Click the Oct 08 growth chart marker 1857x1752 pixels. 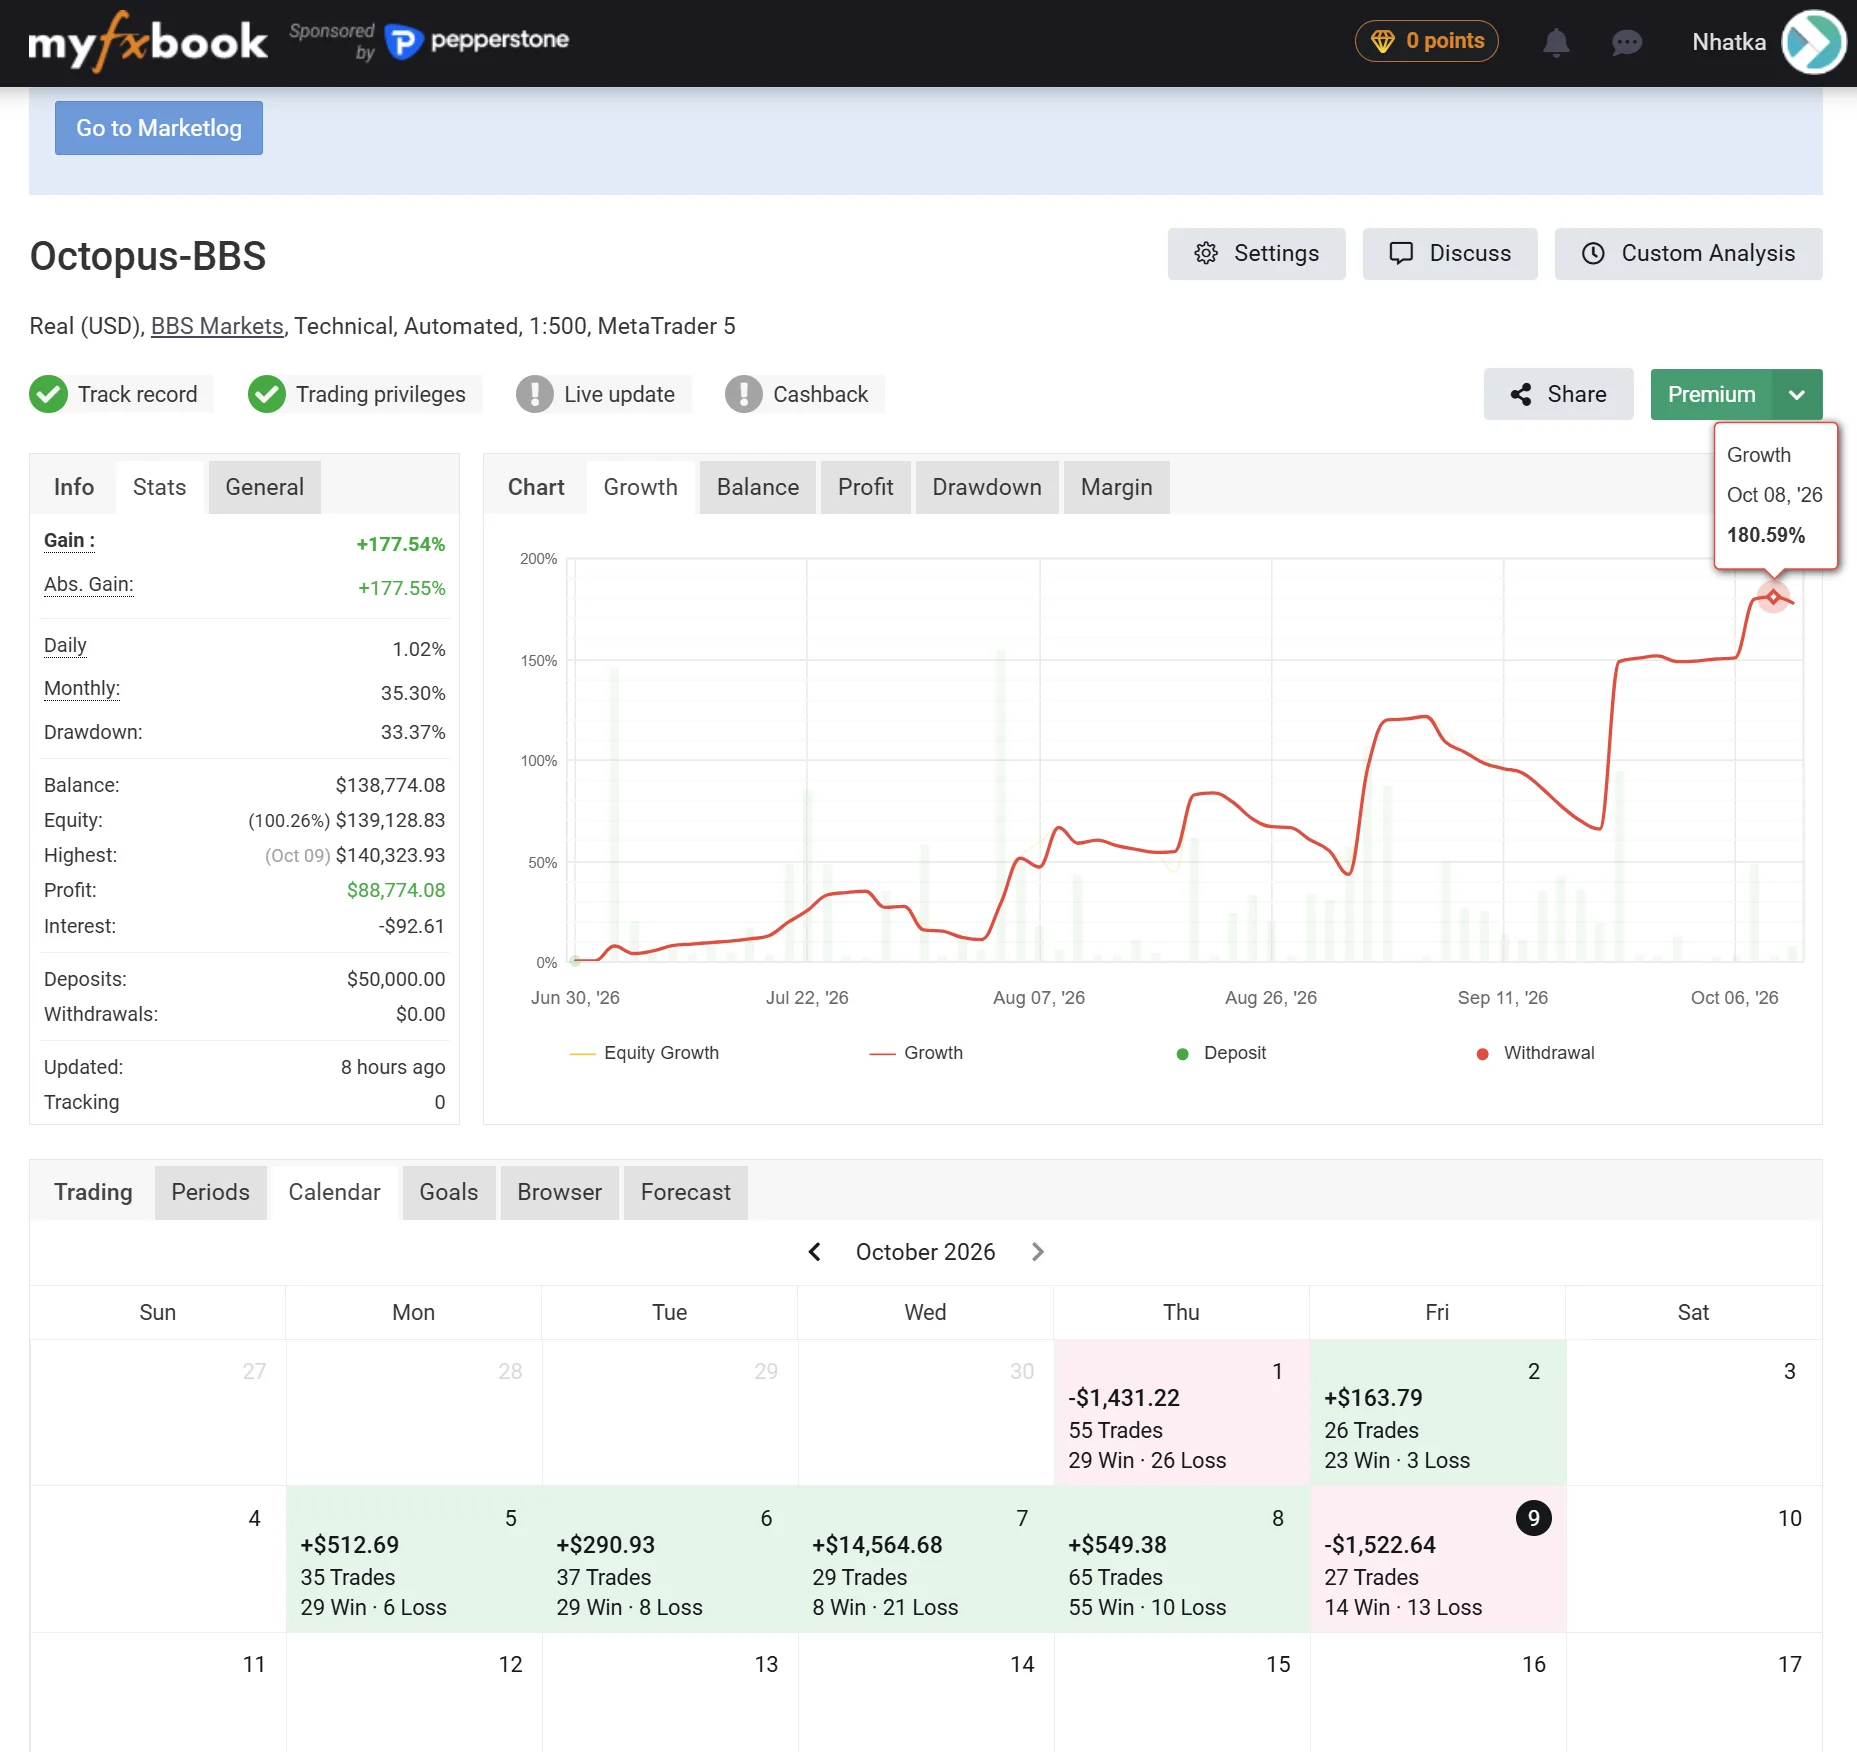pos(1773,597)
